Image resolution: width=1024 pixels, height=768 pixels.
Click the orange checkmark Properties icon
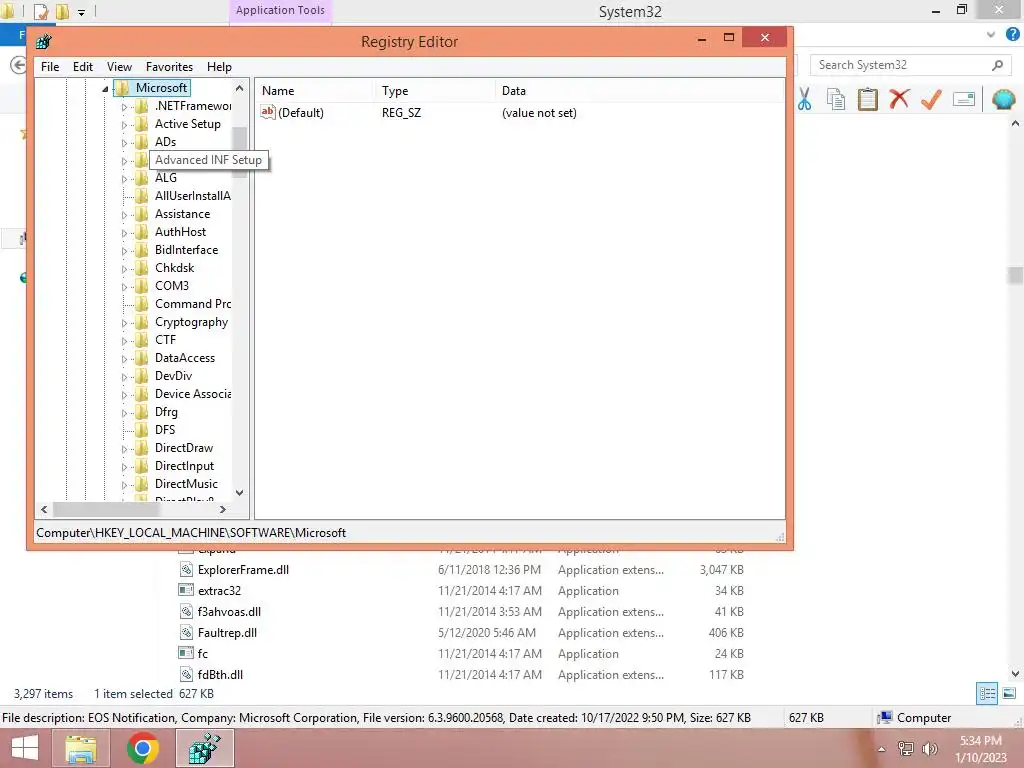(931, 99)
